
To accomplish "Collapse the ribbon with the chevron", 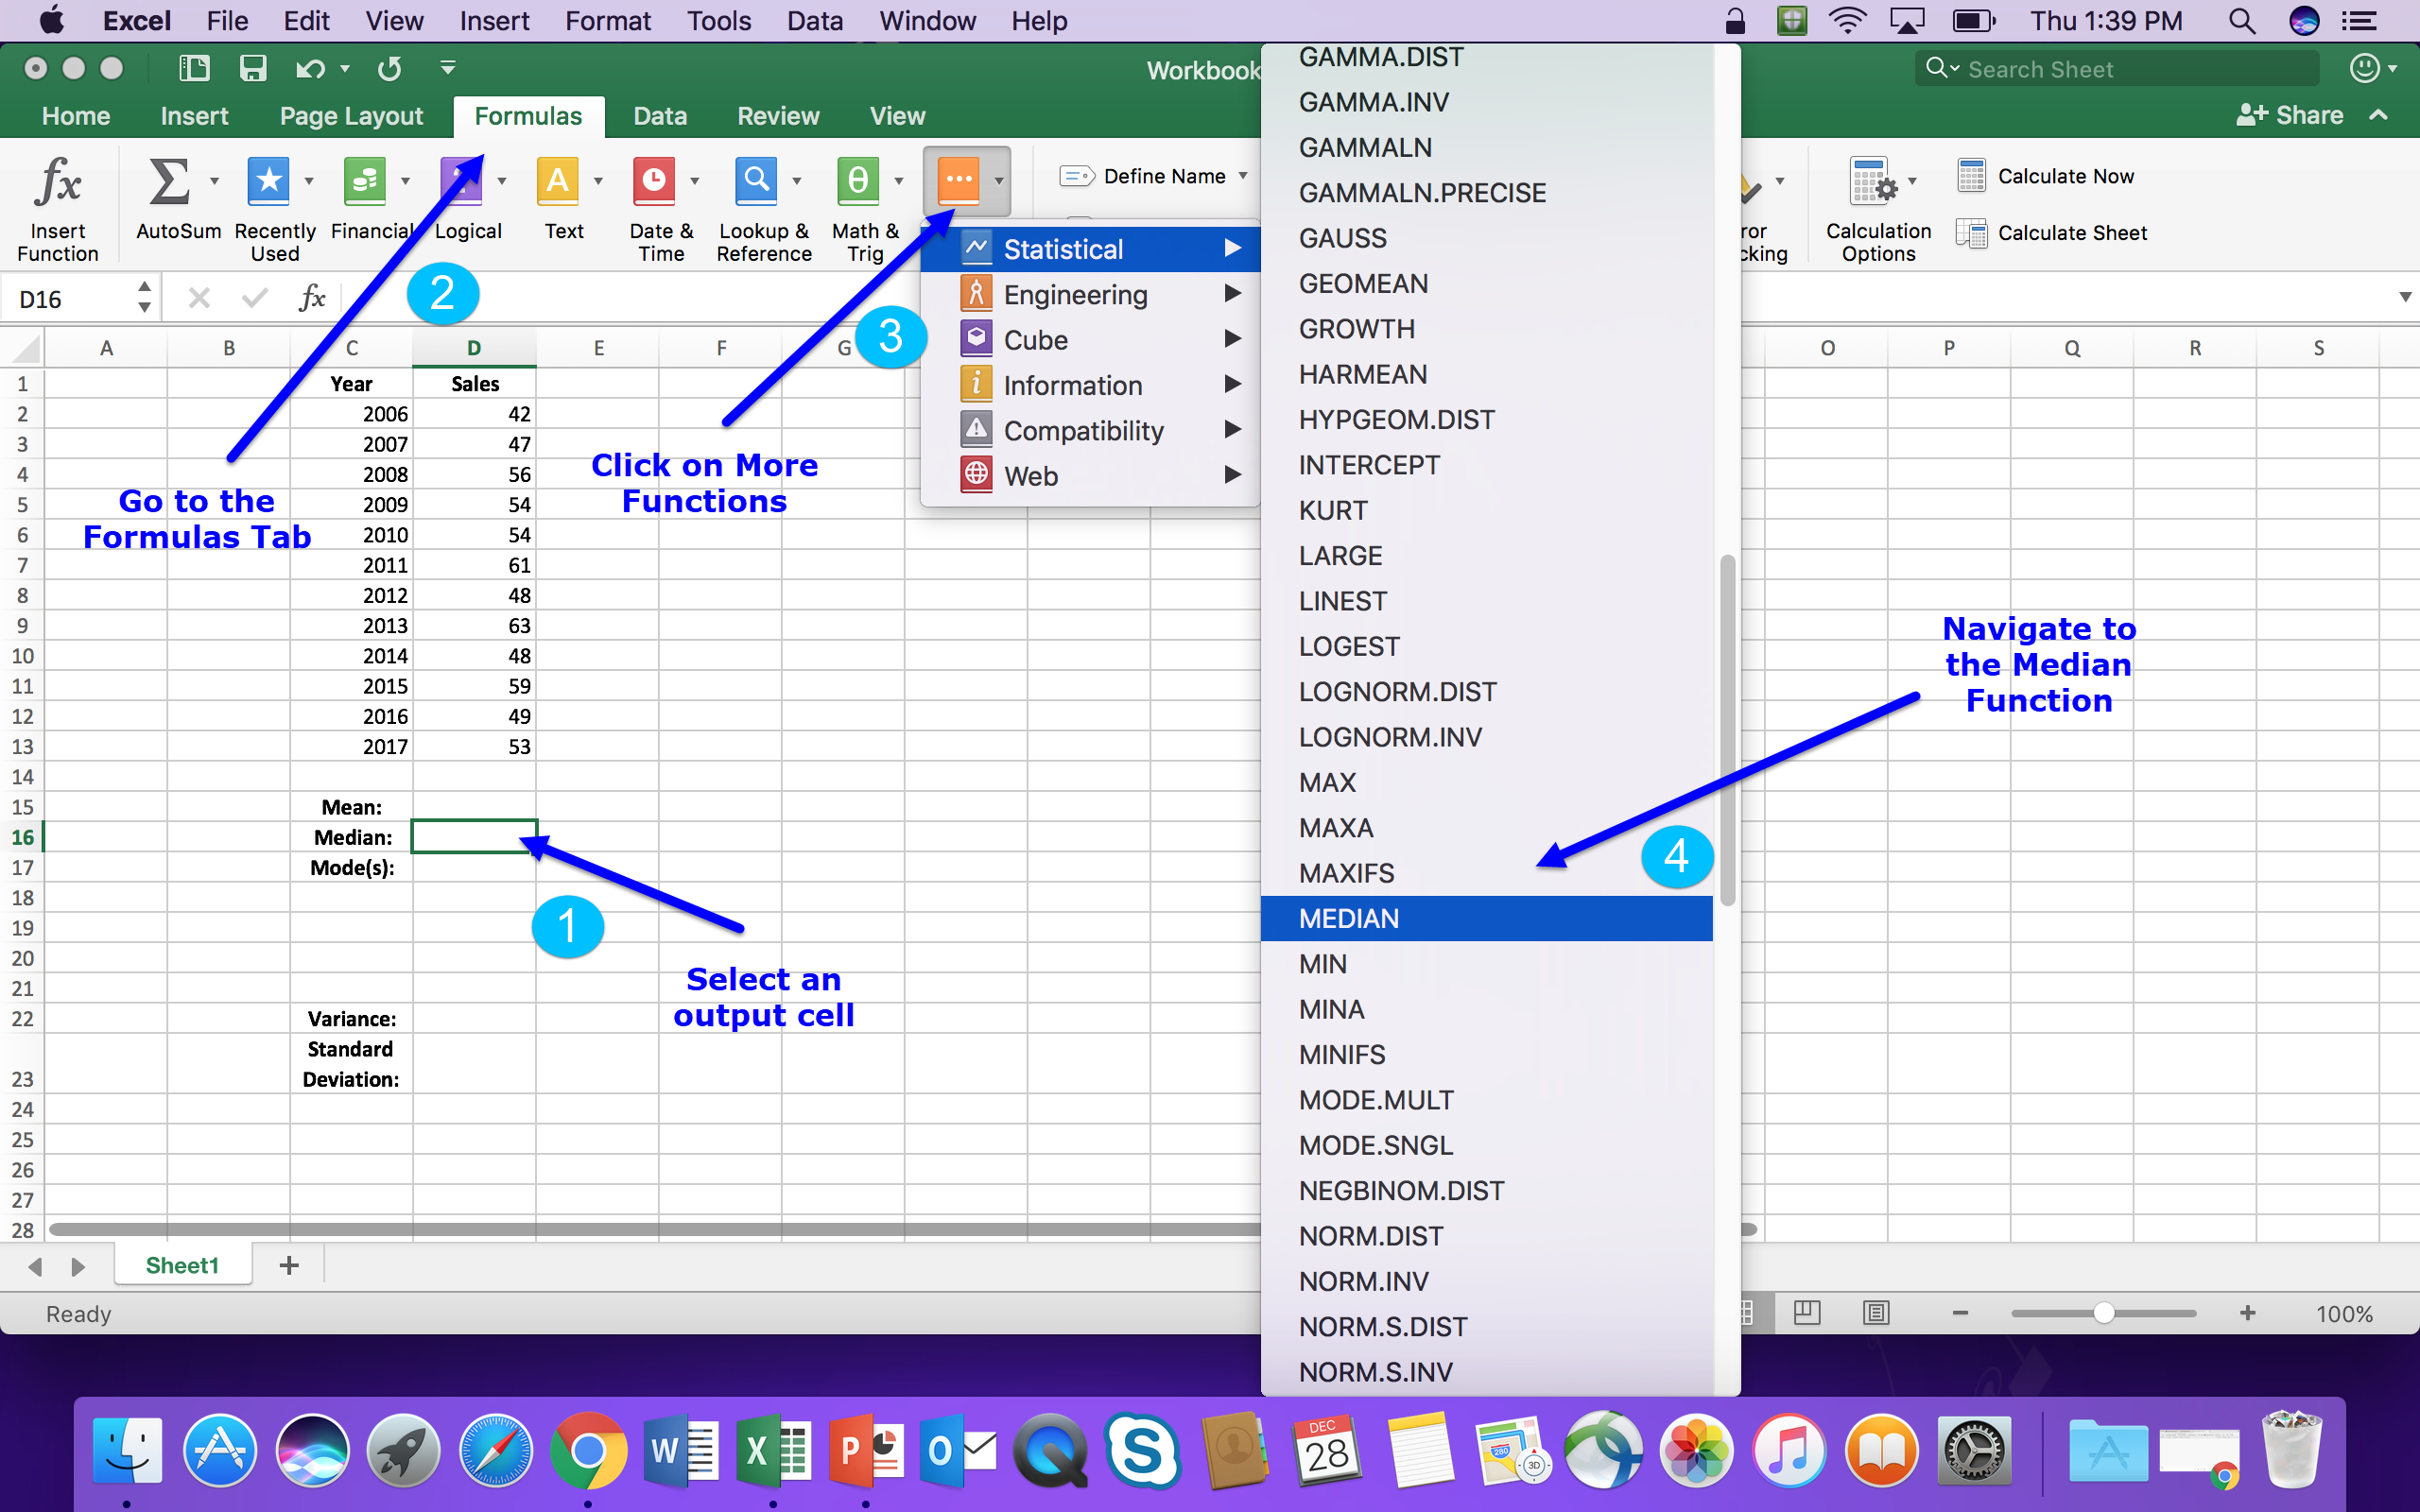I will click(2379, 116).
